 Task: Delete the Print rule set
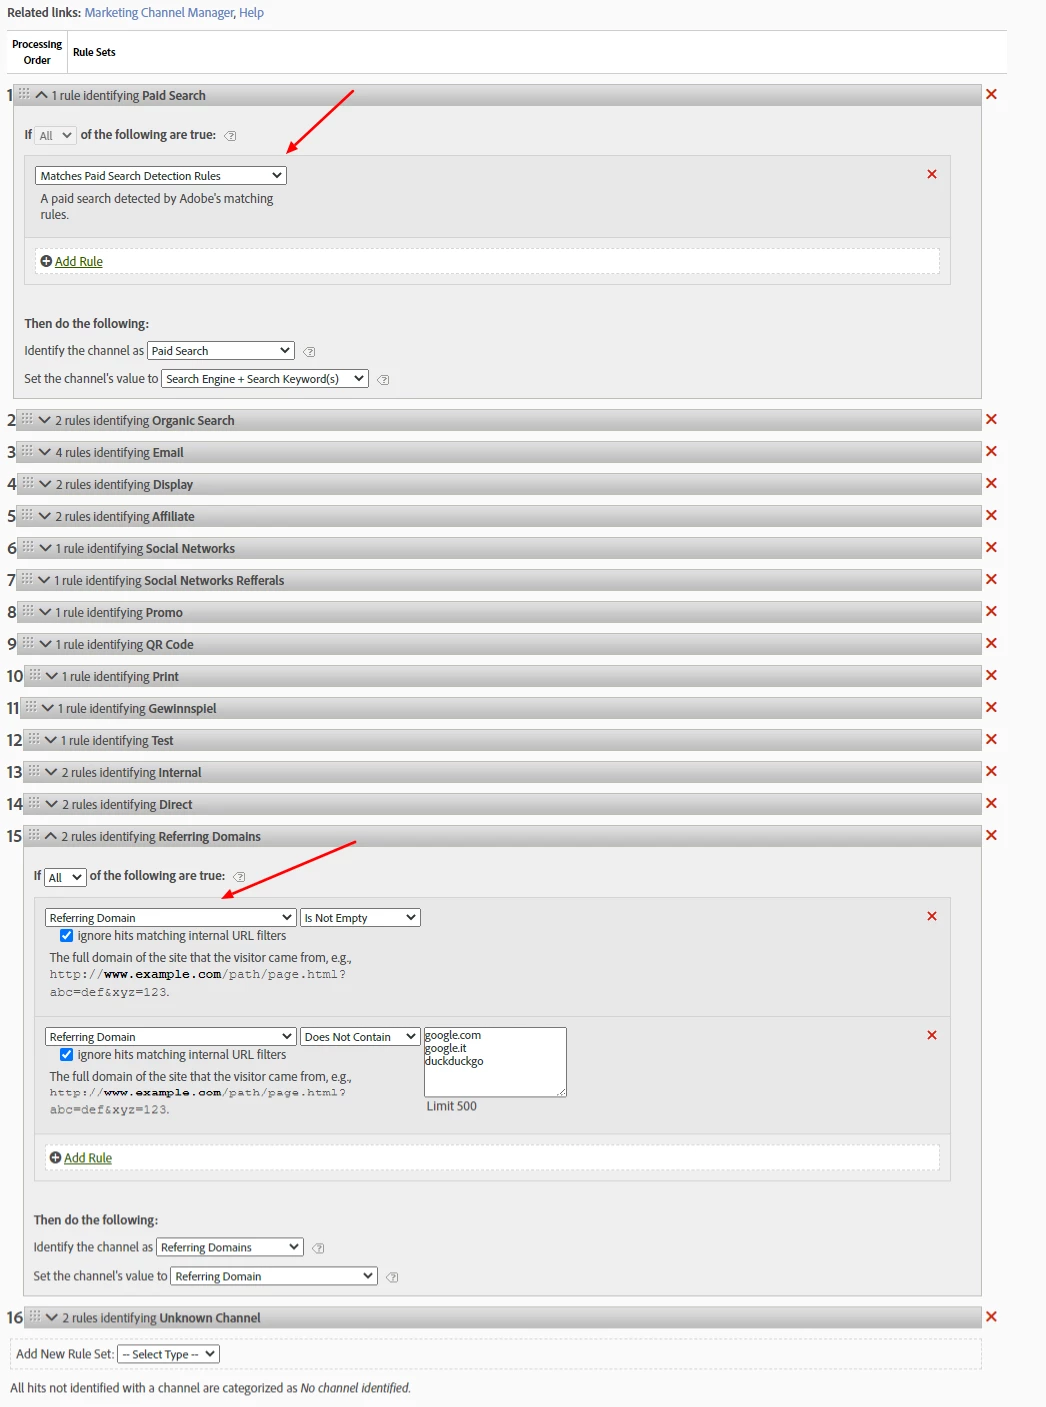(x=991, y=675)
